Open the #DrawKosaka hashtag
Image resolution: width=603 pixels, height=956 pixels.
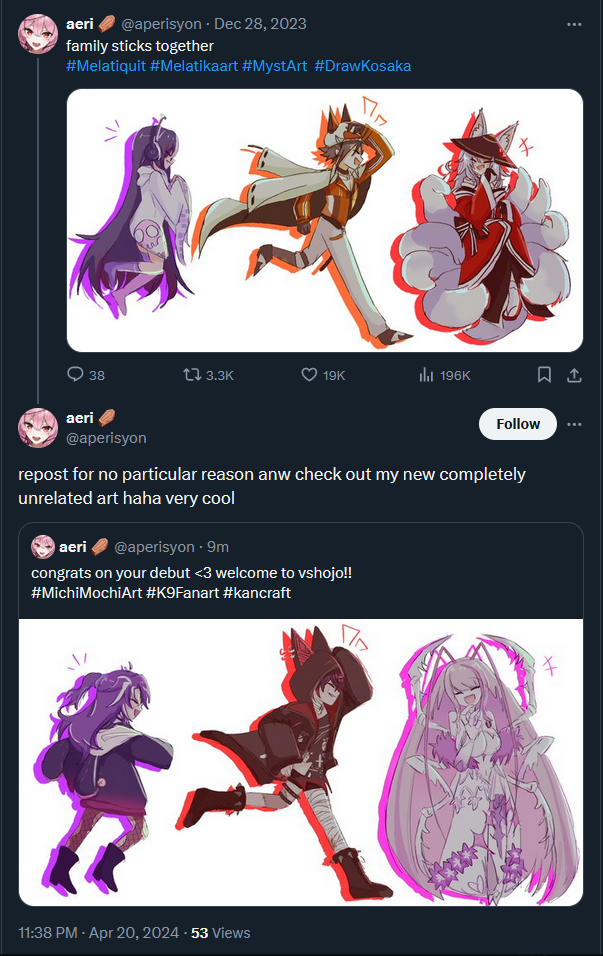(x=363, y=66)
